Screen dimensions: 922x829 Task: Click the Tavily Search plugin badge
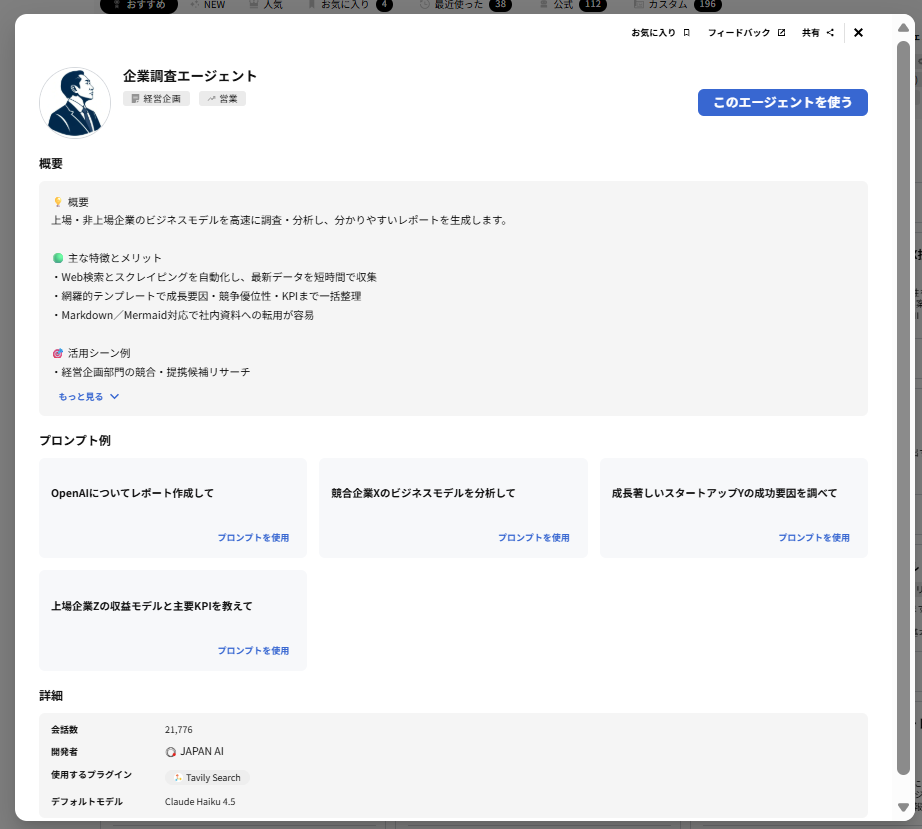206,777
